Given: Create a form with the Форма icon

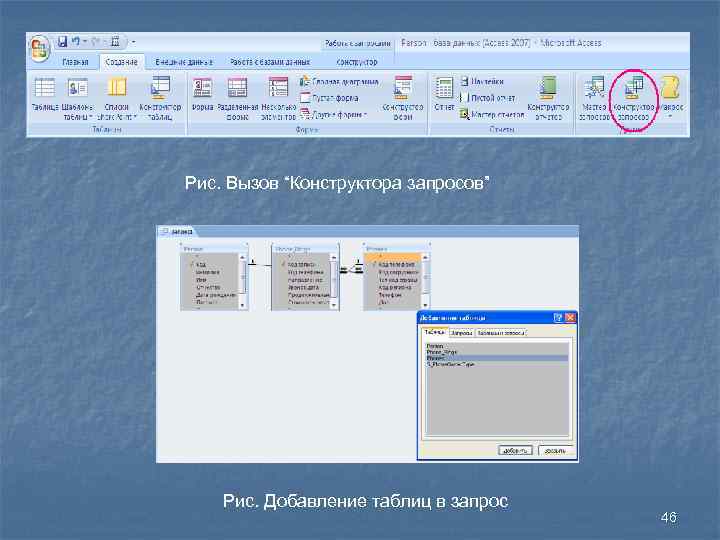Looking at the screenshot, I should (202, 95).
